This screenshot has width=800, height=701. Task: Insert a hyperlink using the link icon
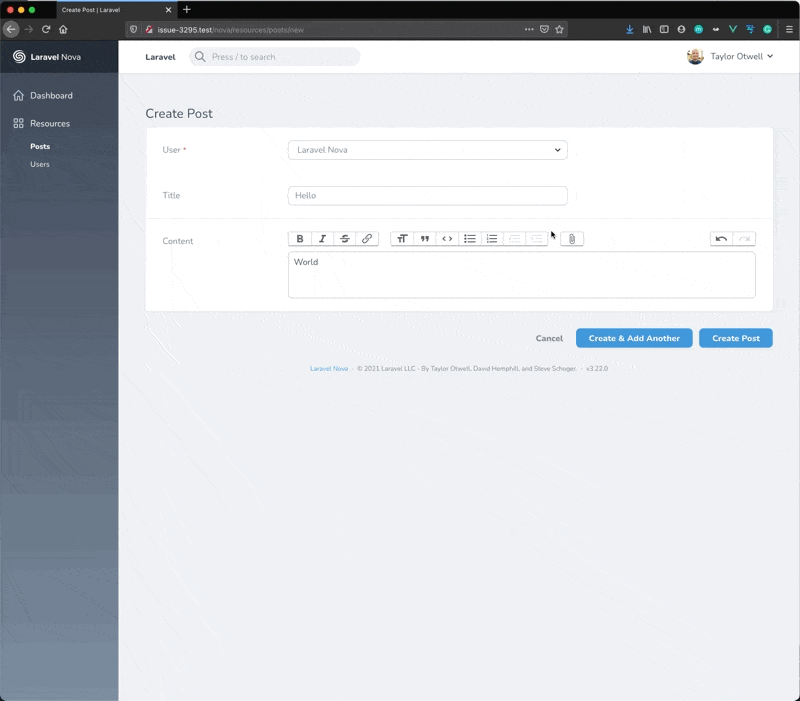[366, 238]
